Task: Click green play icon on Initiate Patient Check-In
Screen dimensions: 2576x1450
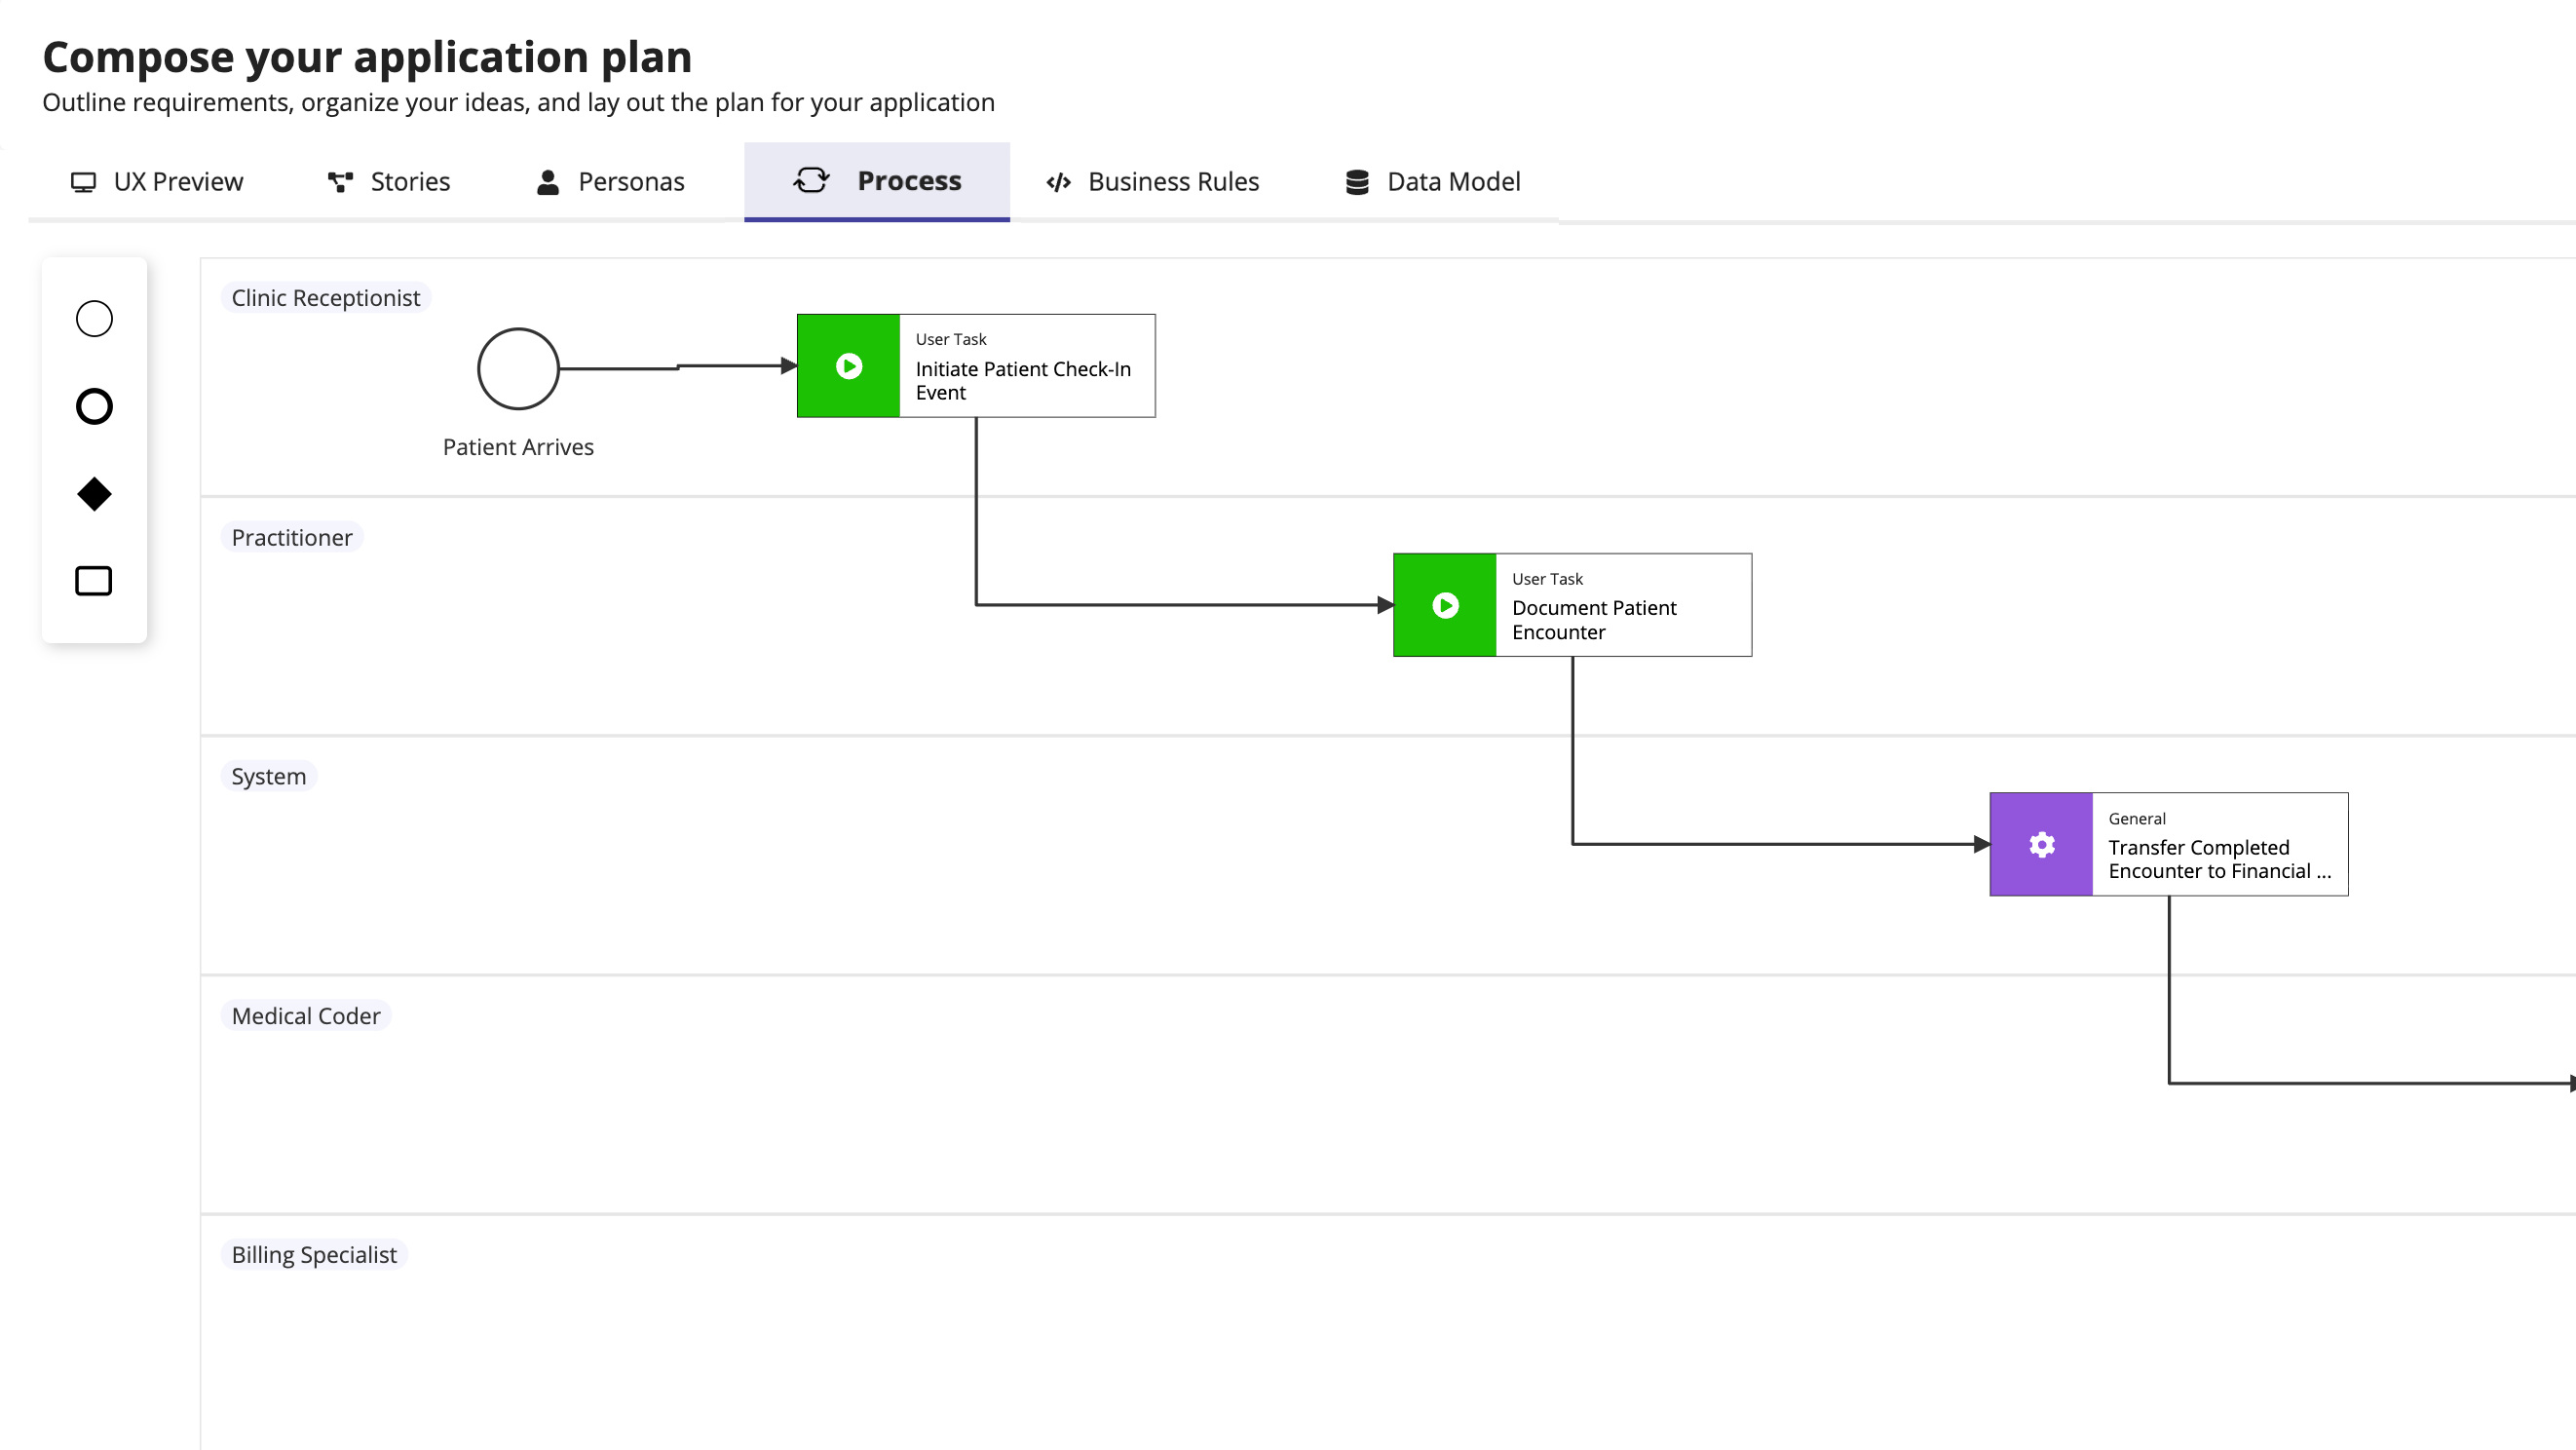Action: click(849, 366)
